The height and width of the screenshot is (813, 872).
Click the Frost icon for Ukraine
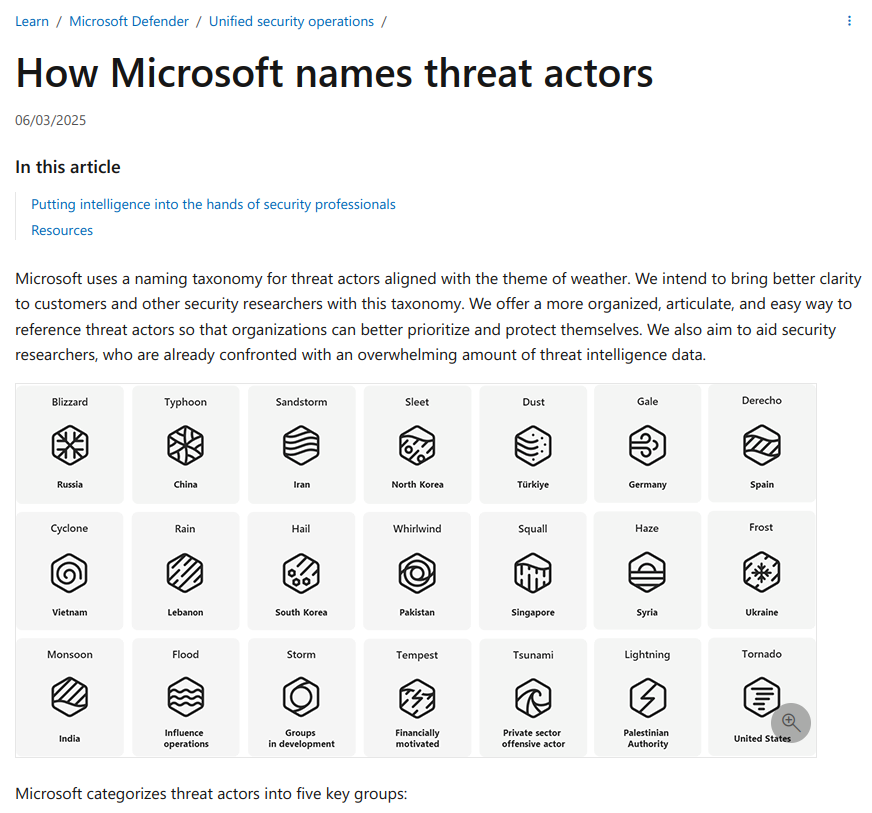[x=761, y=572]
